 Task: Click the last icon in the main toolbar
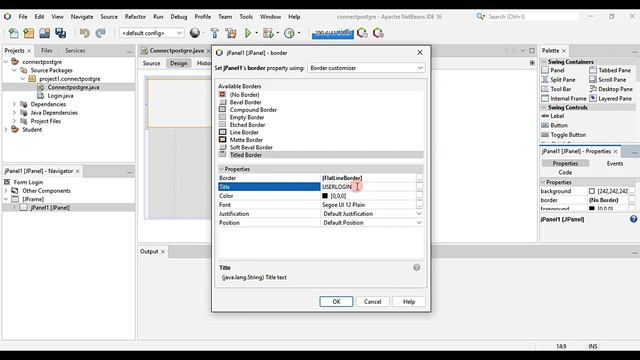pyautogui.click(x=378, y=33)
